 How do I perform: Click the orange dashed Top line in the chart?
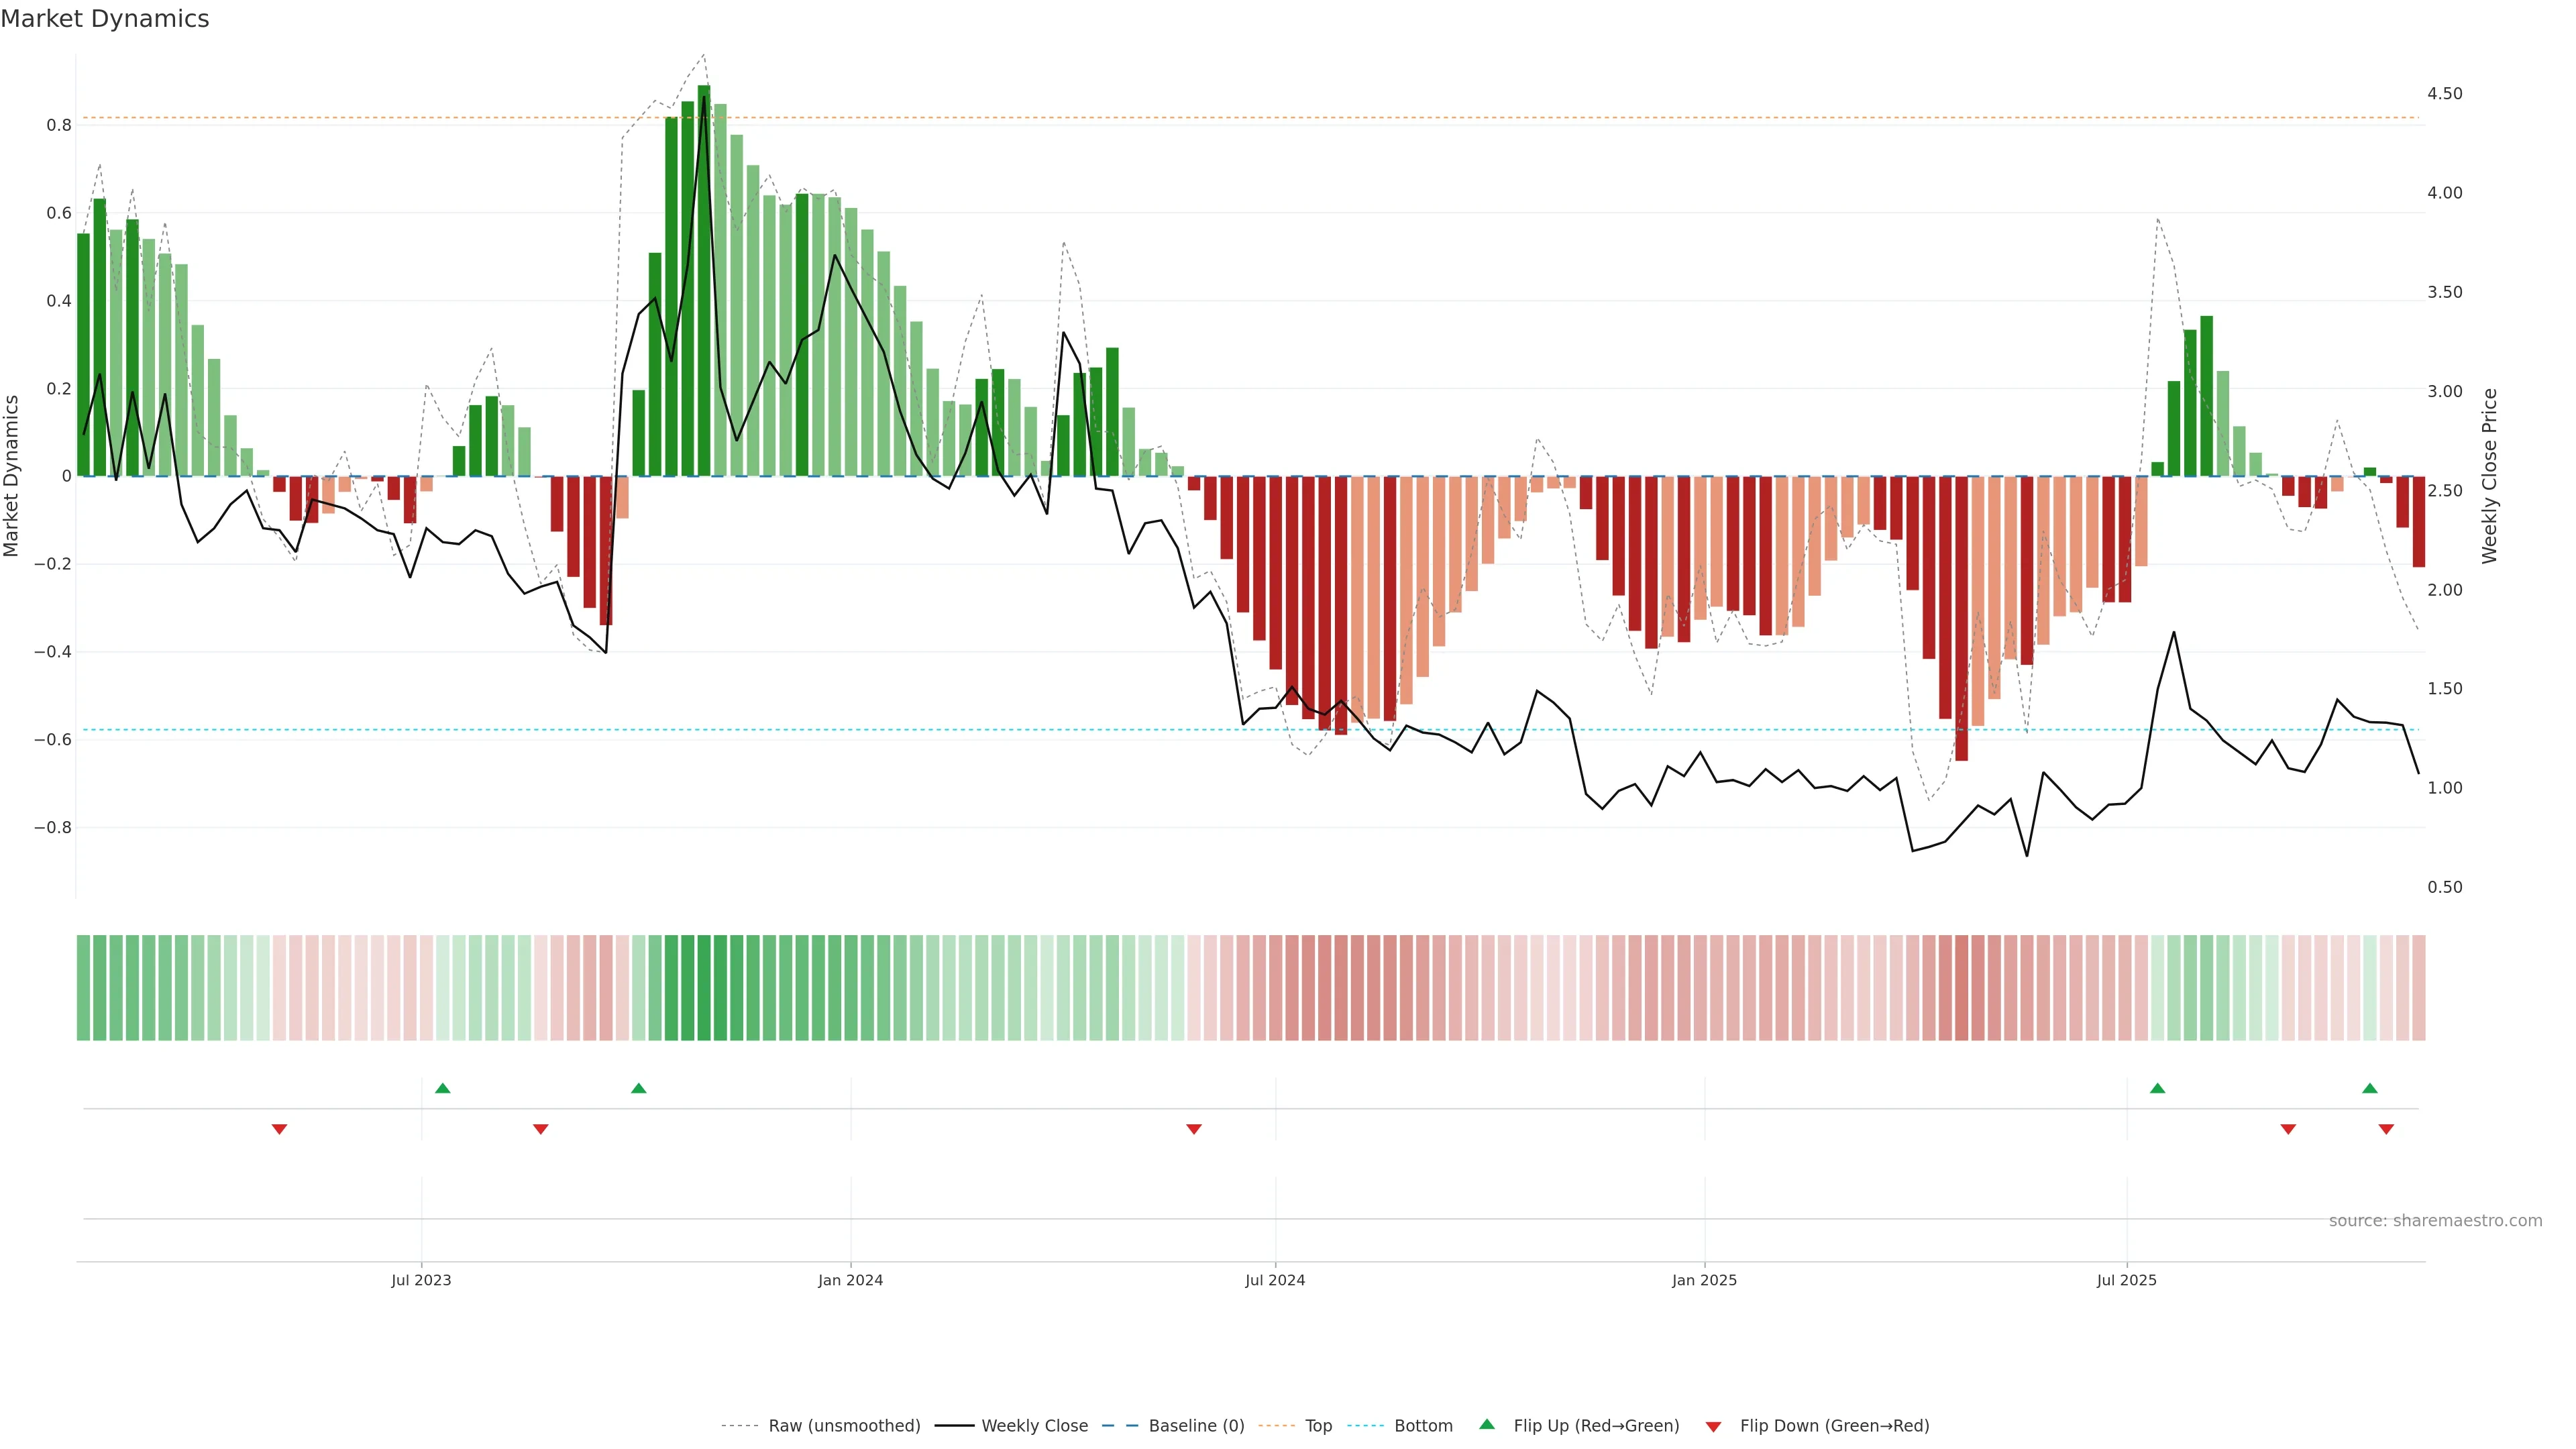pos(1400,118)
